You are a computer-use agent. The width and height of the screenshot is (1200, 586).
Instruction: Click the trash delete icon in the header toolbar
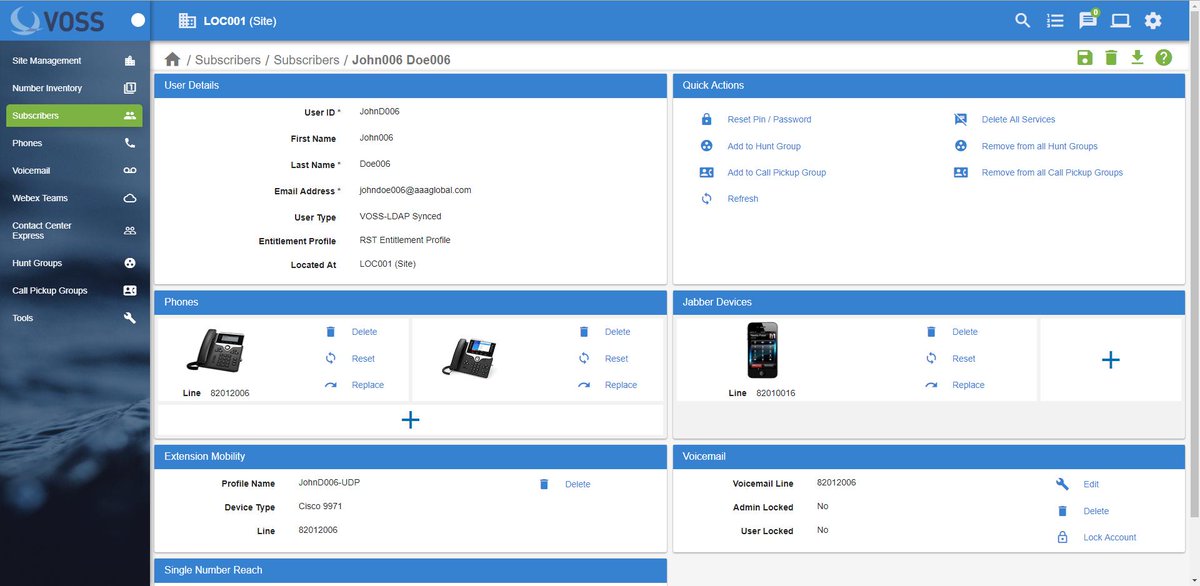(x=1110, y=58)
